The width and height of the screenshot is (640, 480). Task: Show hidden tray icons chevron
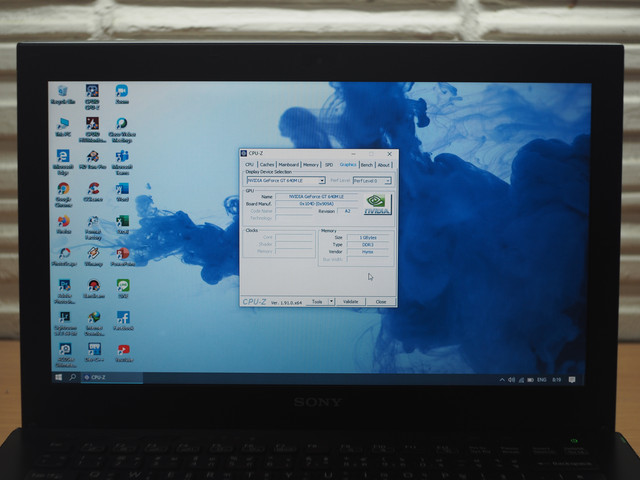tap(502, 380)
